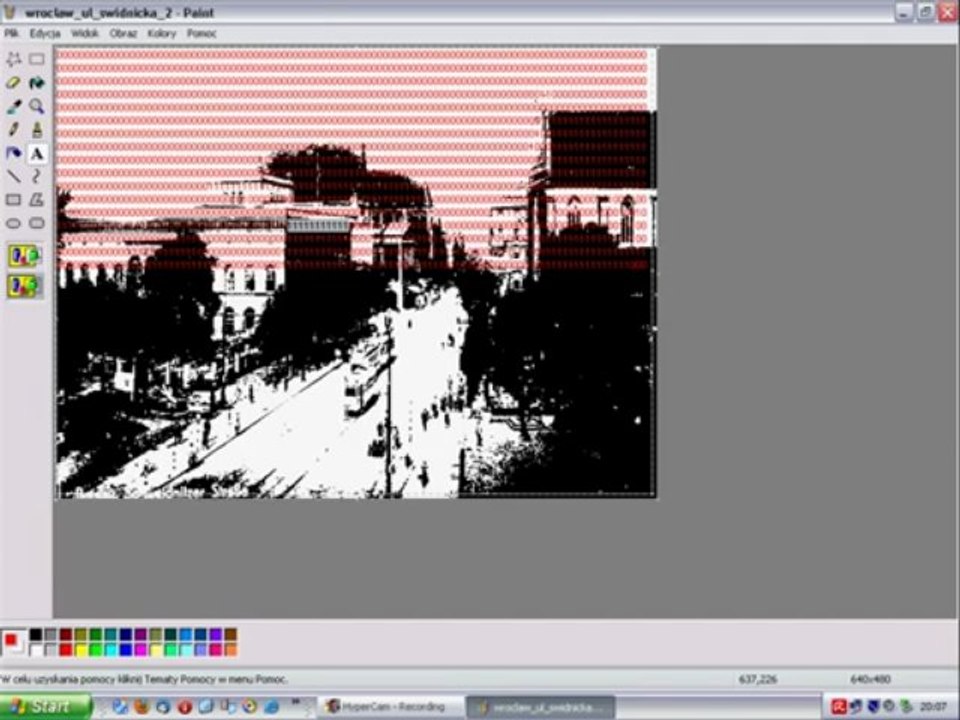Choose the navy blue swatch
The height and width of the screenshot is (720, 960).
126,635
